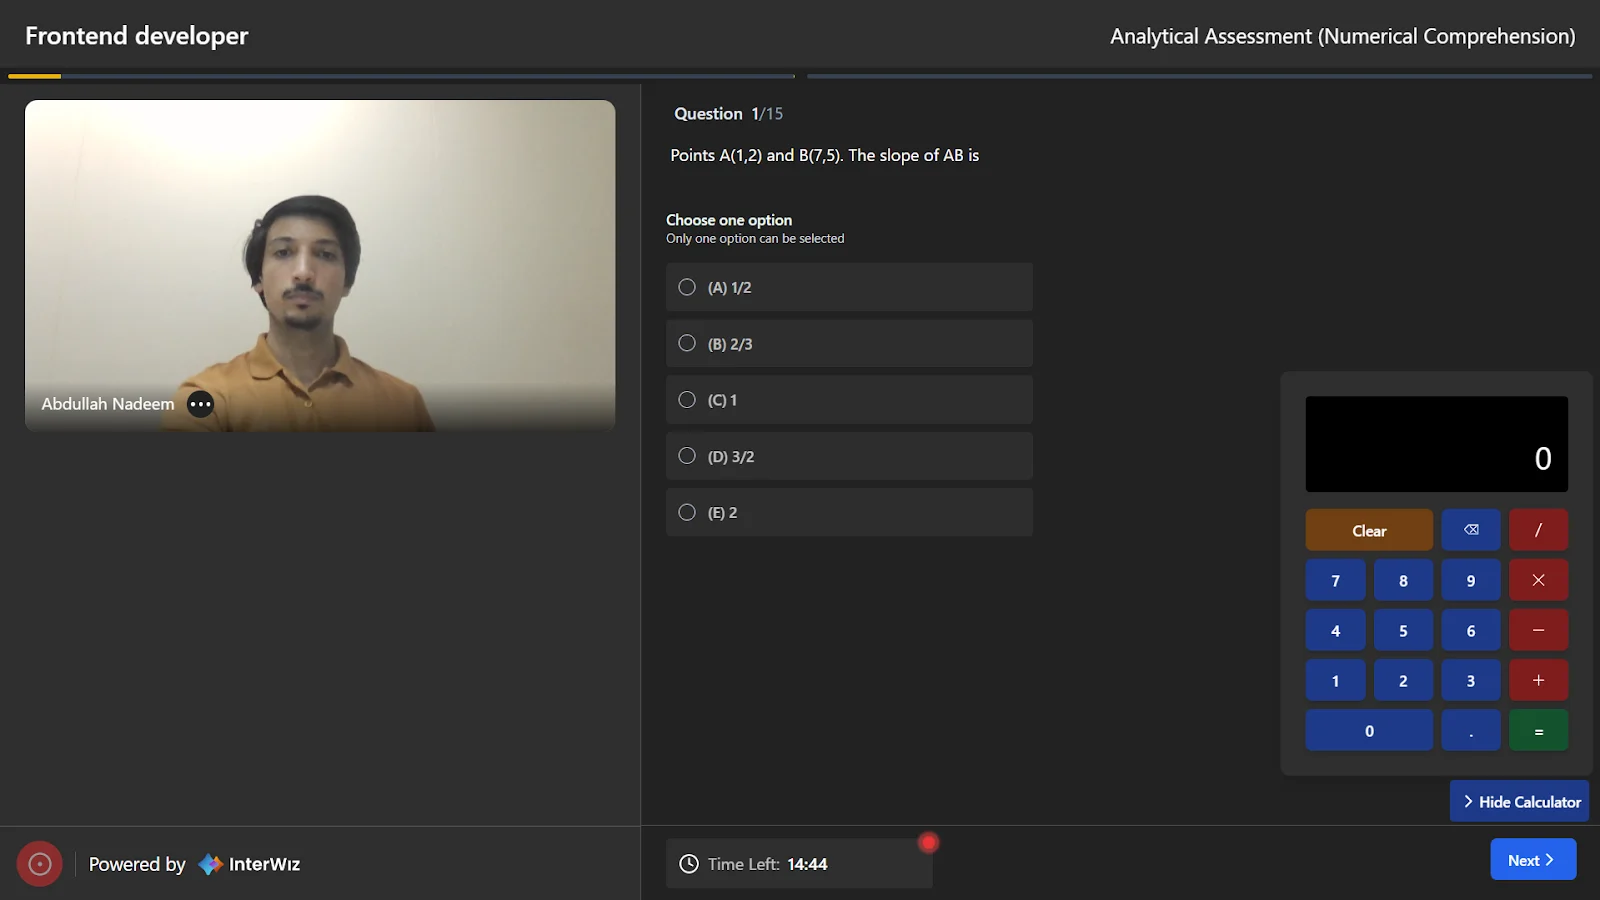
Task: Click calculator digit 8
Action: pyautogui.click(x=1403, y=580)
